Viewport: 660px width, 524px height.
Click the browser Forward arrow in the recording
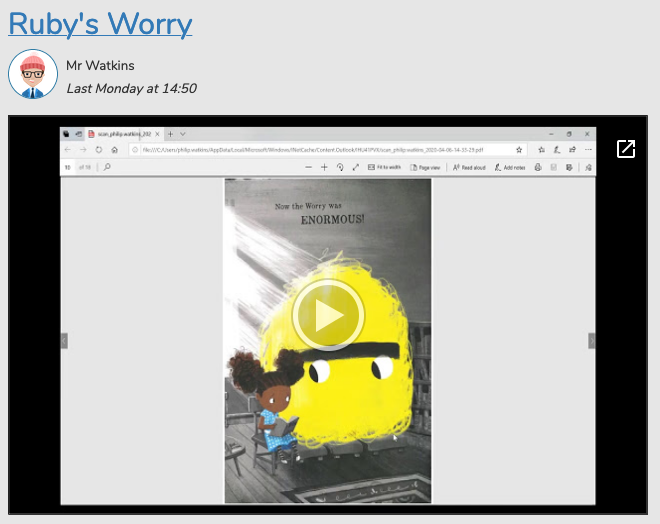pos(83,150)
